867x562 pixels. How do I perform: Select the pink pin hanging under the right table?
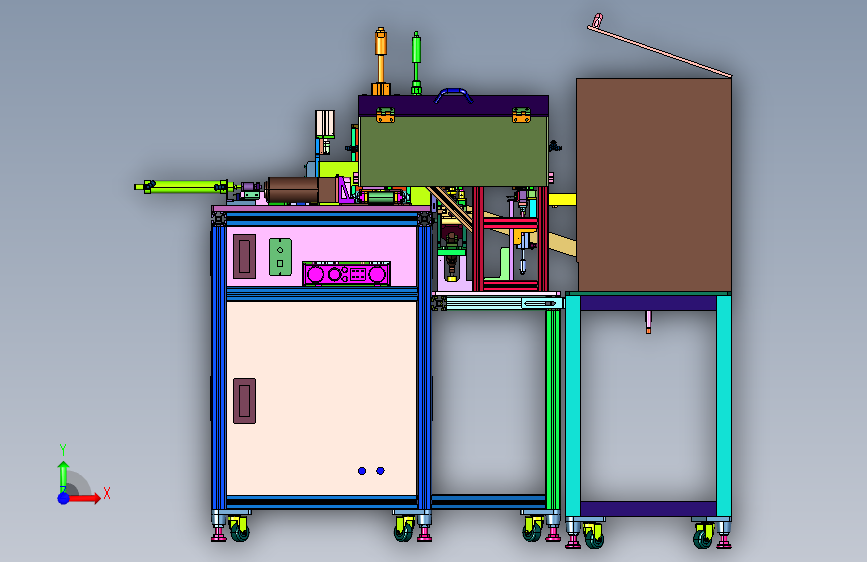click(649, 322)
